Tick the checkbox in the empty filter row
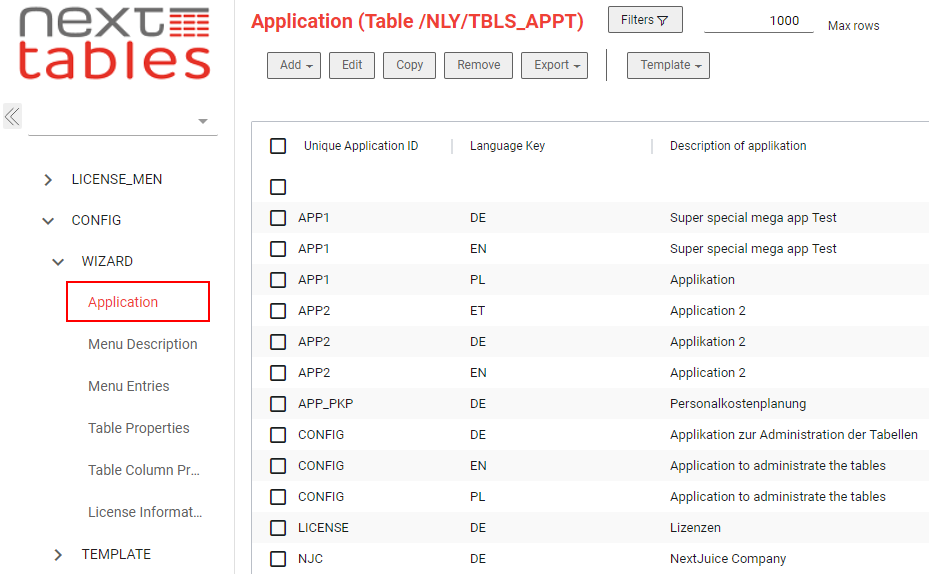Viewport: 929px width, 574px height. coord(278,187)
